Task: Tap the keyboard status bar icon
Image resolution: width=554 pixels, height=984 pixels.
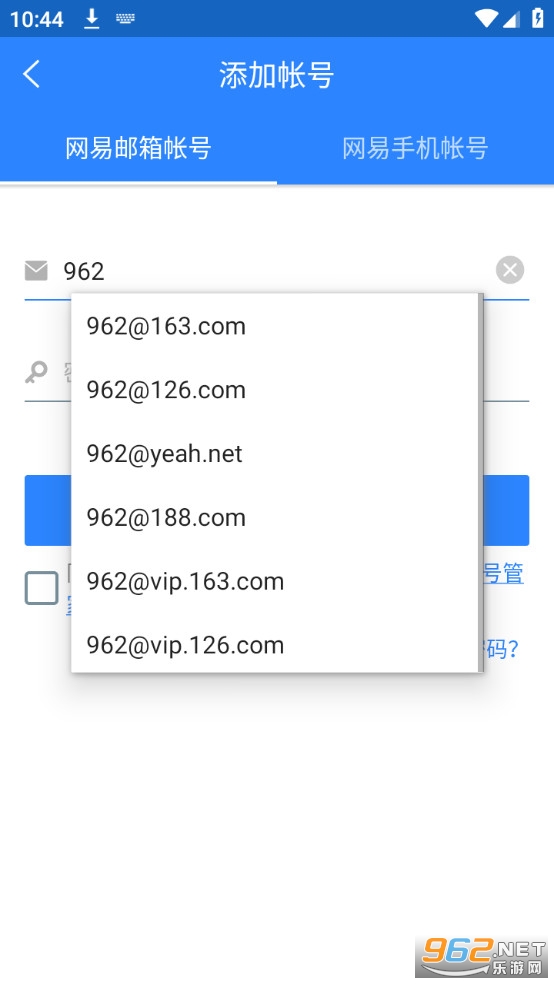Action: point(125,19)
